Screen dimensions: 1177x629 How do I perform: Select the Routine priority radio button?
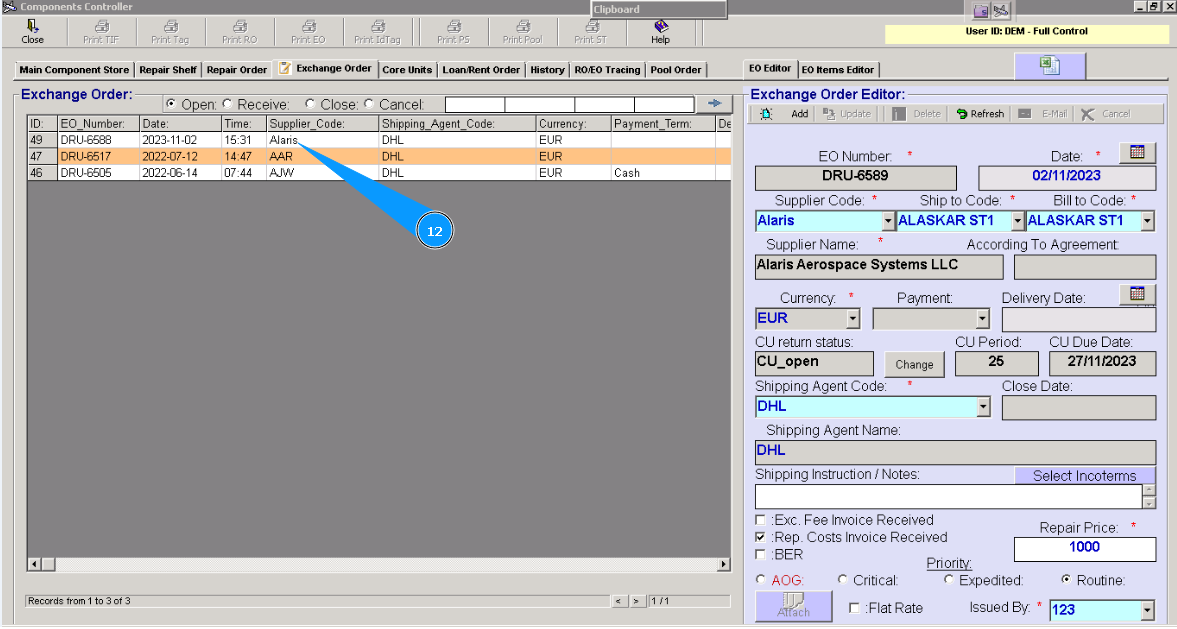tap(1066, 579)
